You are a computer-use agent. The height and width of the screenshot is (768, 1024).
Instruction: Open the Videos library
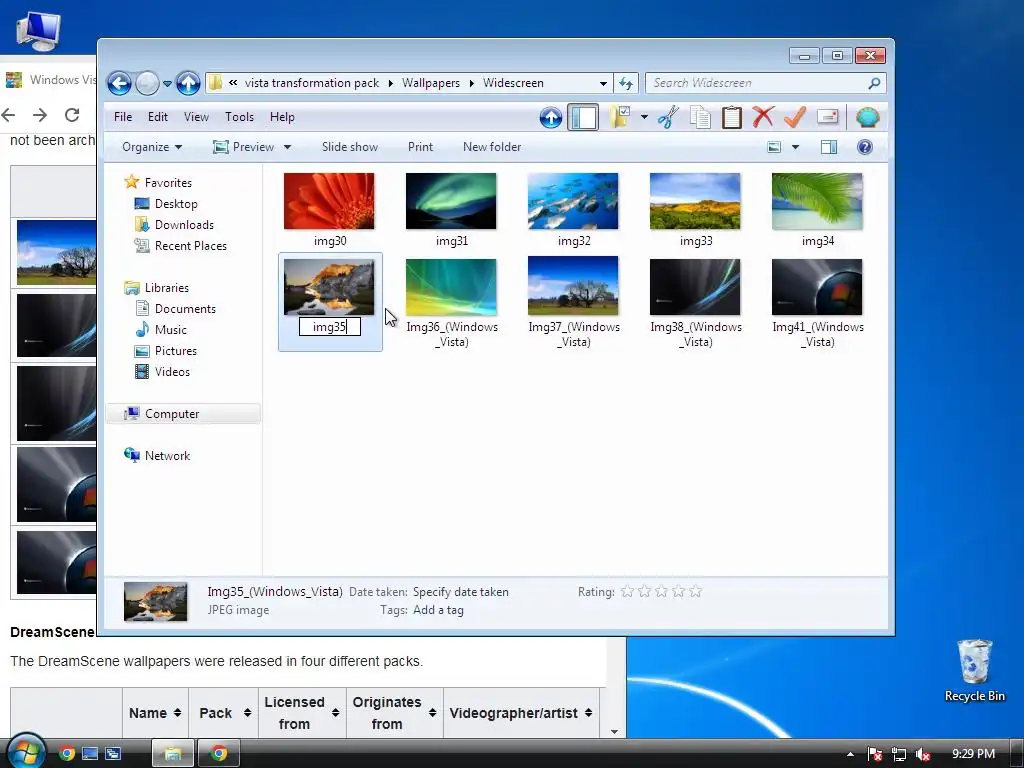tap(172, 372)
